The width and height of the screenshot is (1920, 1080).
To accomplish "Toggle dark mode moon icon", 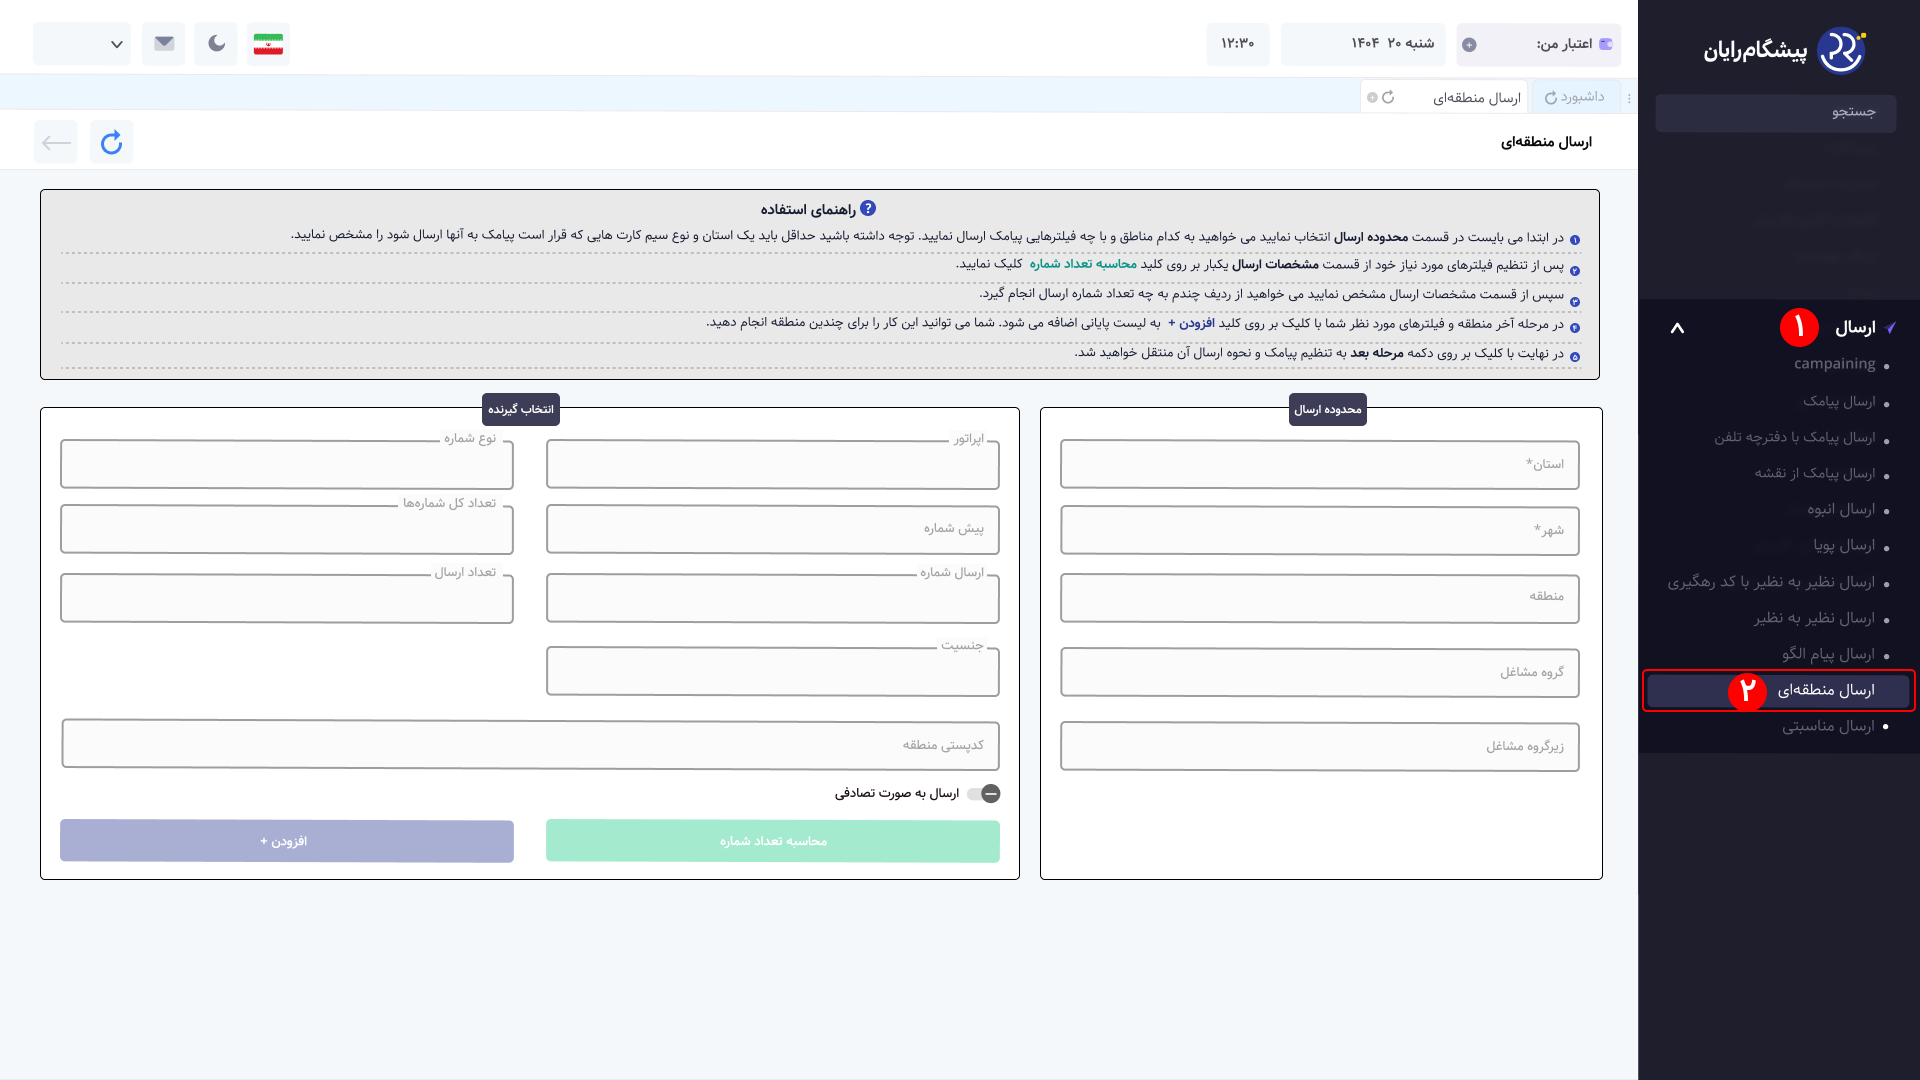I will coord(216,43).
